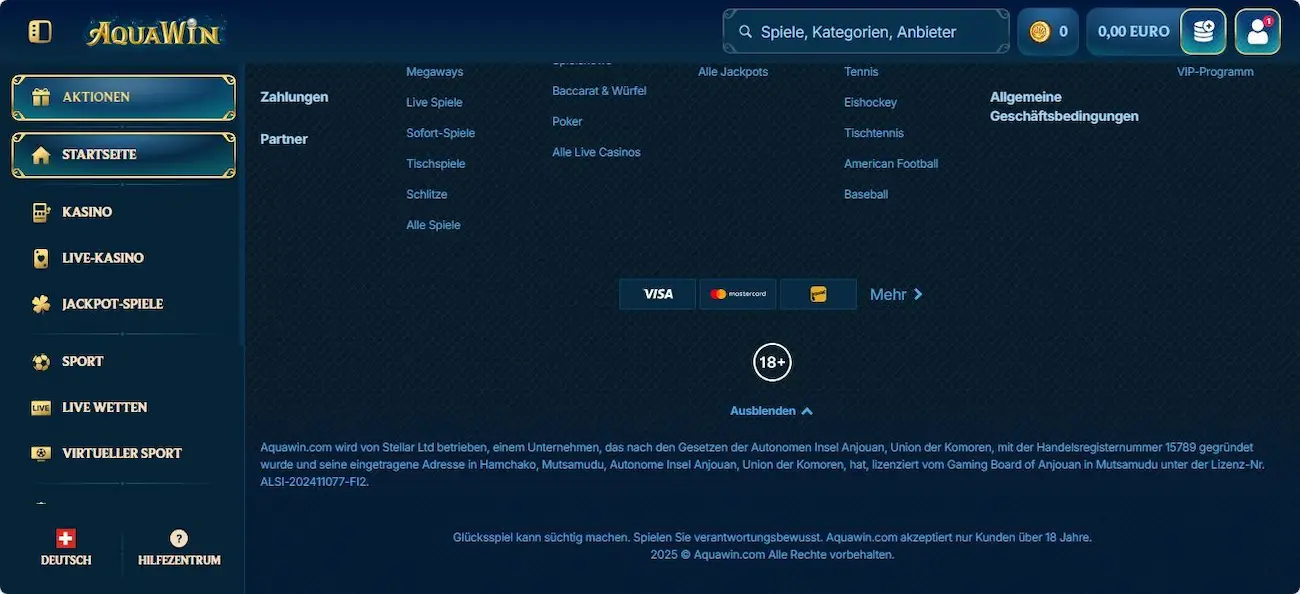
Task: Open the HILFEZENTRUM help center
Action: tap(179, 549)
